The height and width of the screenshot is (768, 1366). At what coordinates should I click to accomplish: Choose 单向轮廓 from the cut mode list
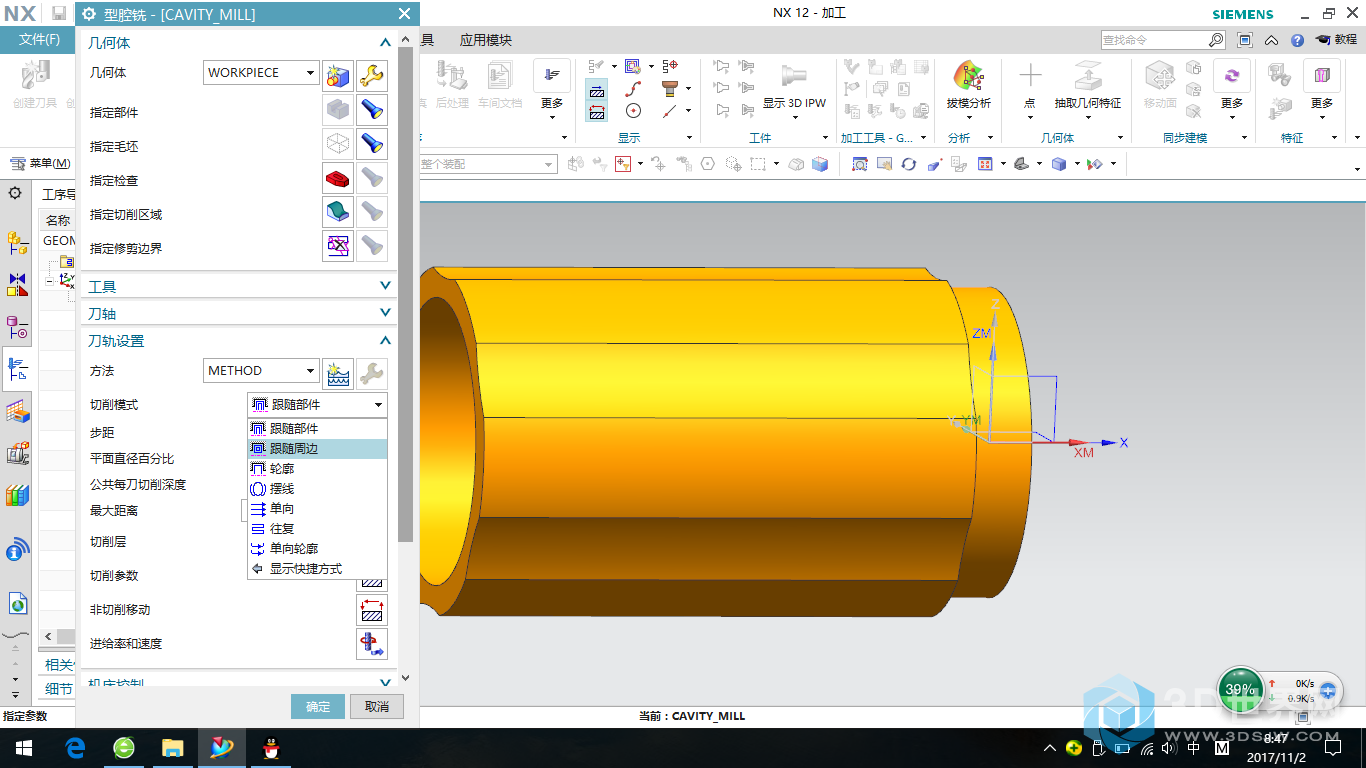(x=317, y=548)
